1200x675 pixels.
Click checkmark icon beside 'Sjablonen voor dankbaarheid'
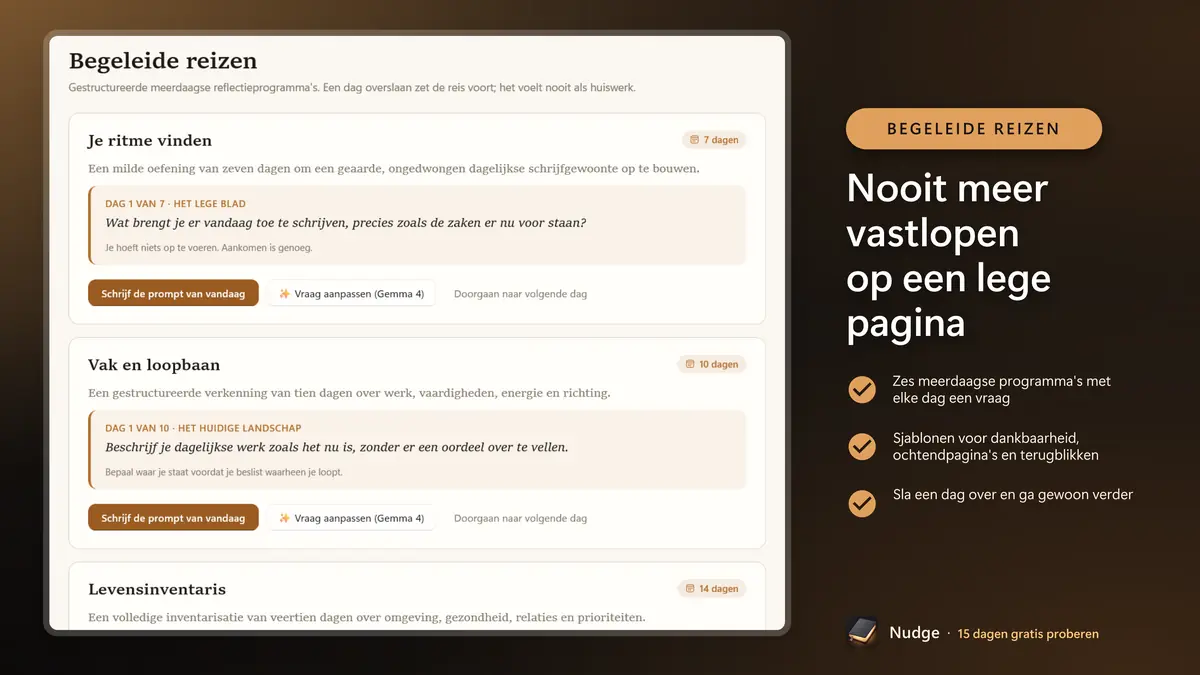pyautogui.click(x=862, y=446)
